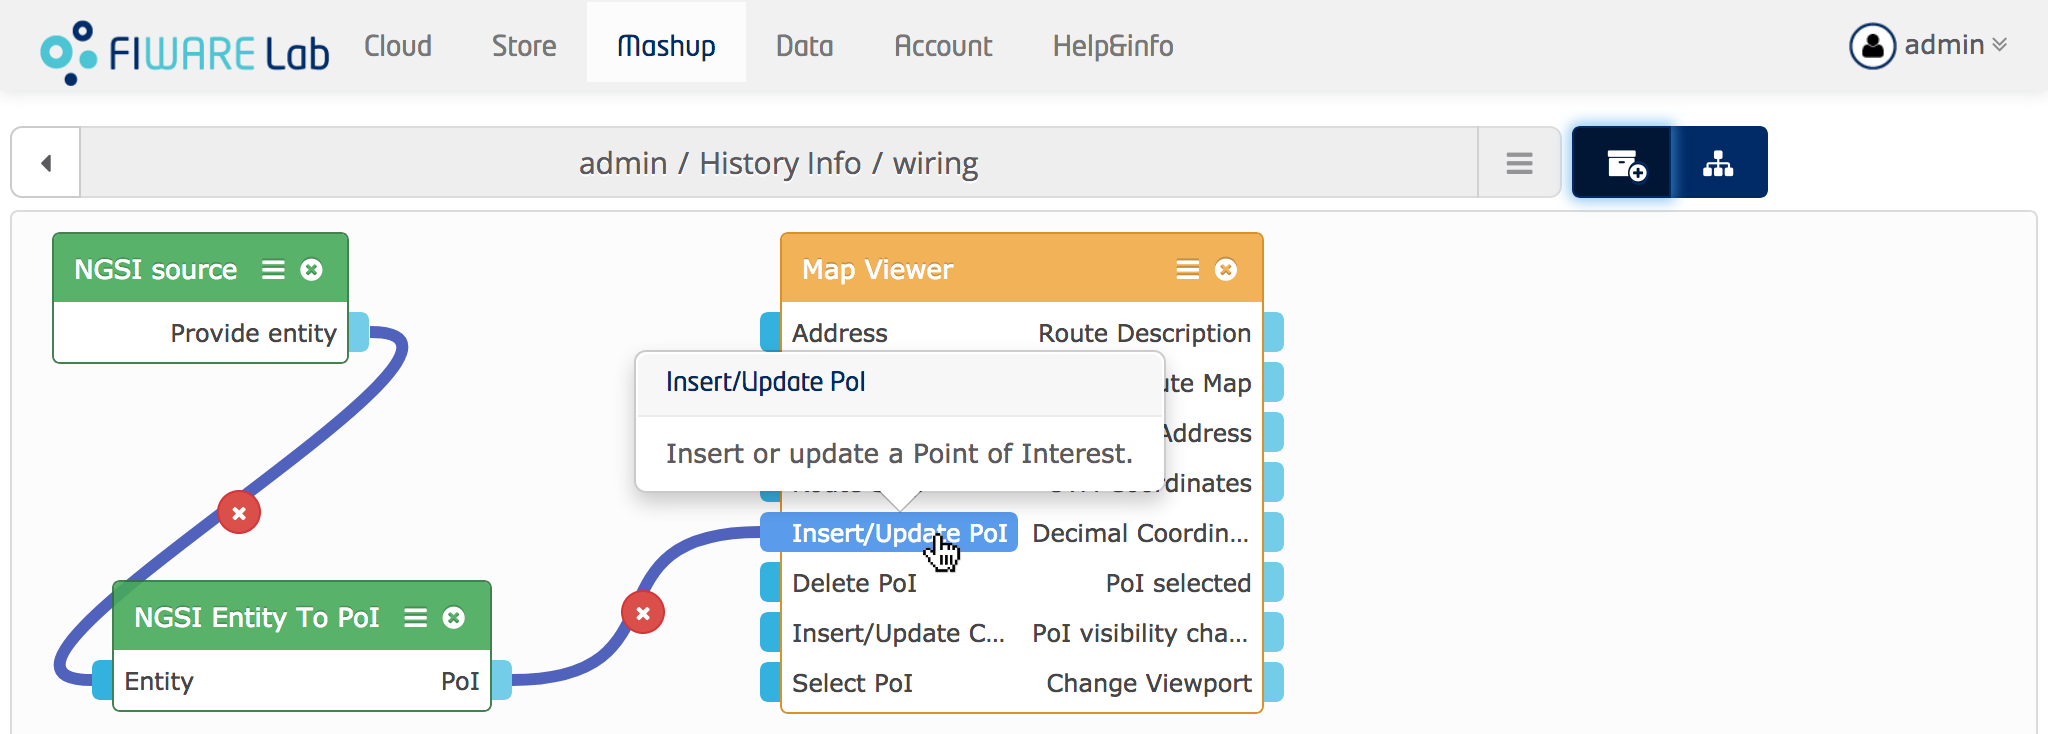Click the Route Description output endpoint
This screenshot has height=734, width=2048.
(x=1144, y=333)
